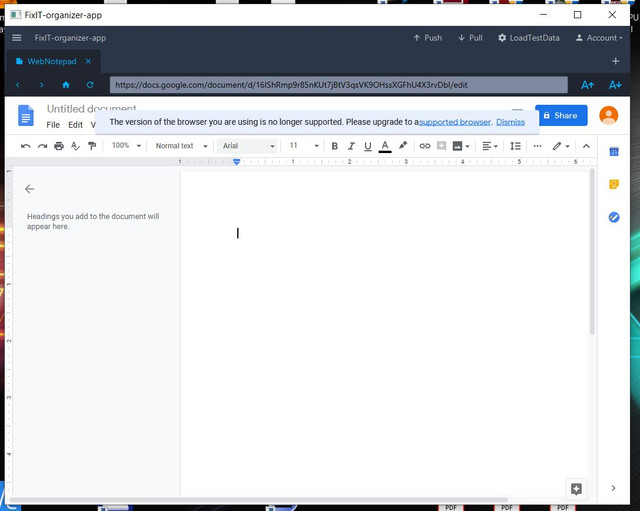Rename the Untitled document title
Image resolution: width=640 pixels, height=511 pixels.
click(x=91, y=108)
